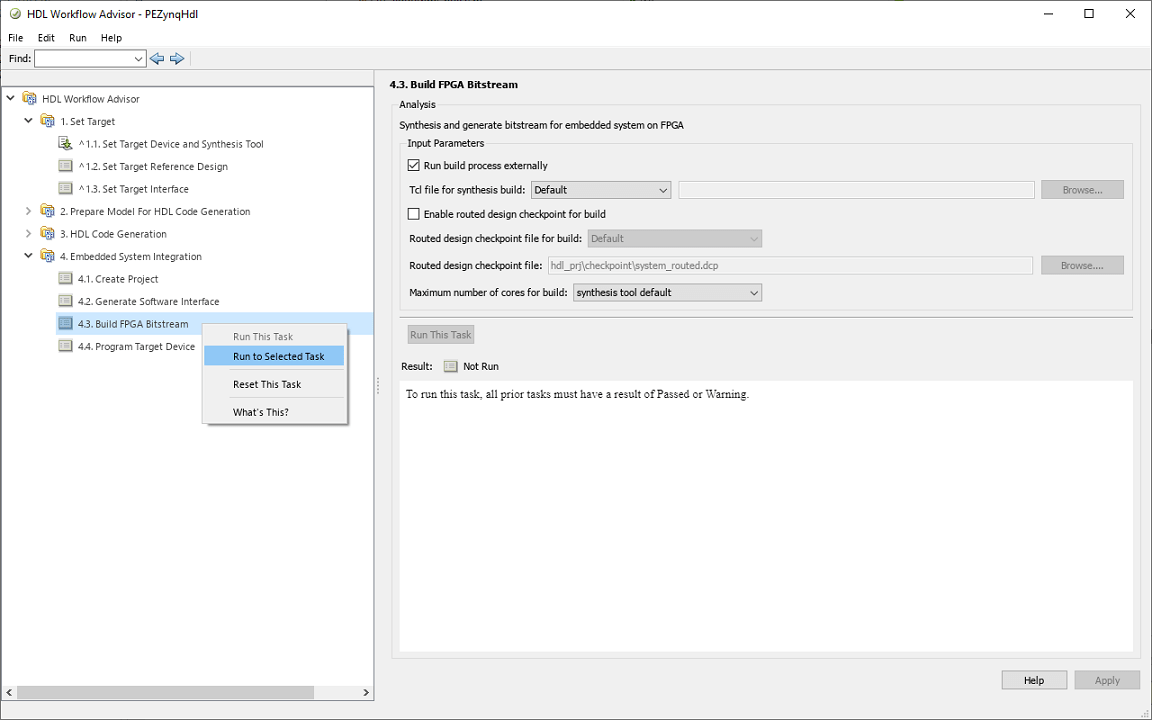
Task: Open the Run menu
Action: 78,38
